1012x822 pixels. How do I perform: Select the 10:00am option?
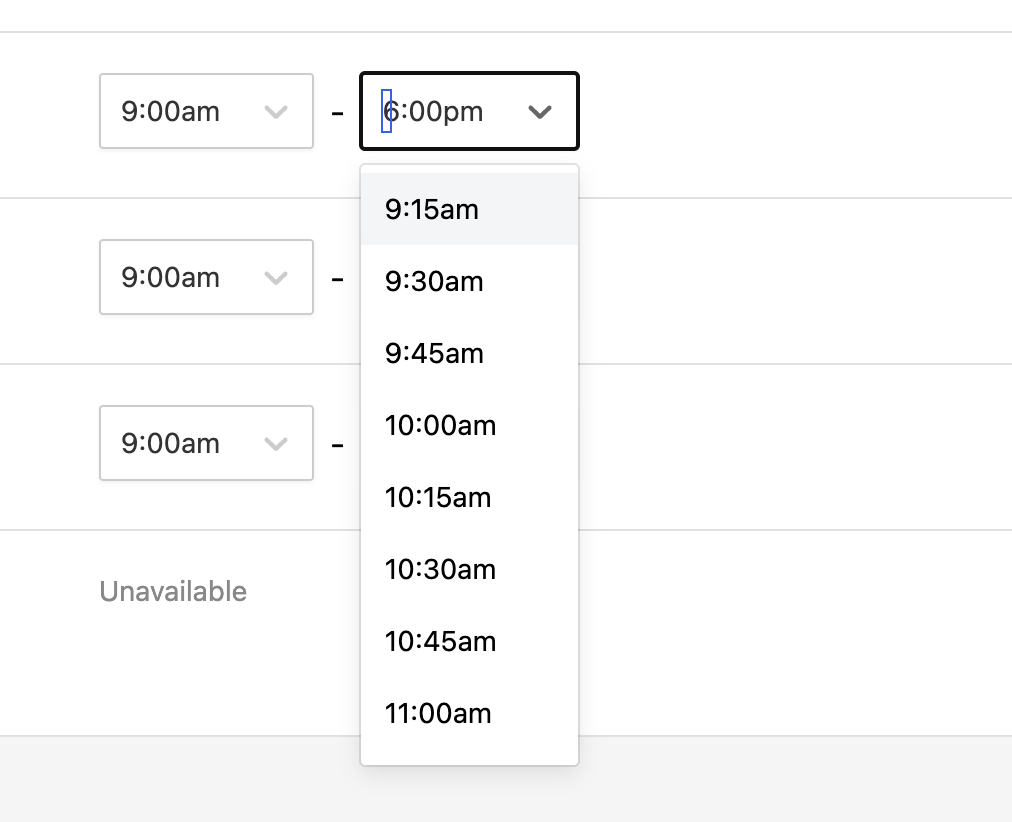[440, 425]
